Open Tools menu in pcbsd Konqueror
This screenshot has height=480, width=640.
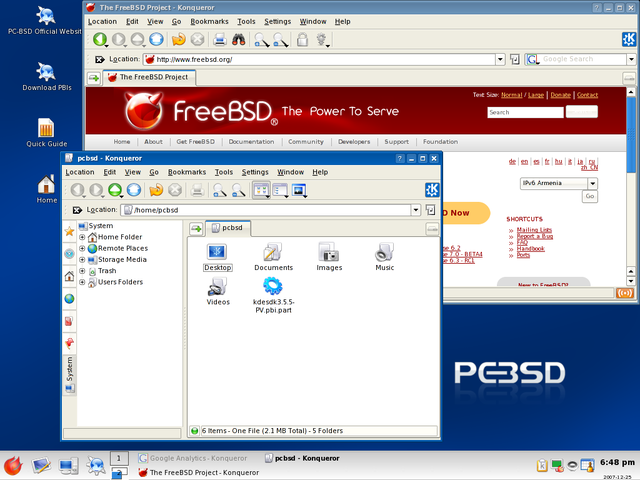(x=224, y=172)
